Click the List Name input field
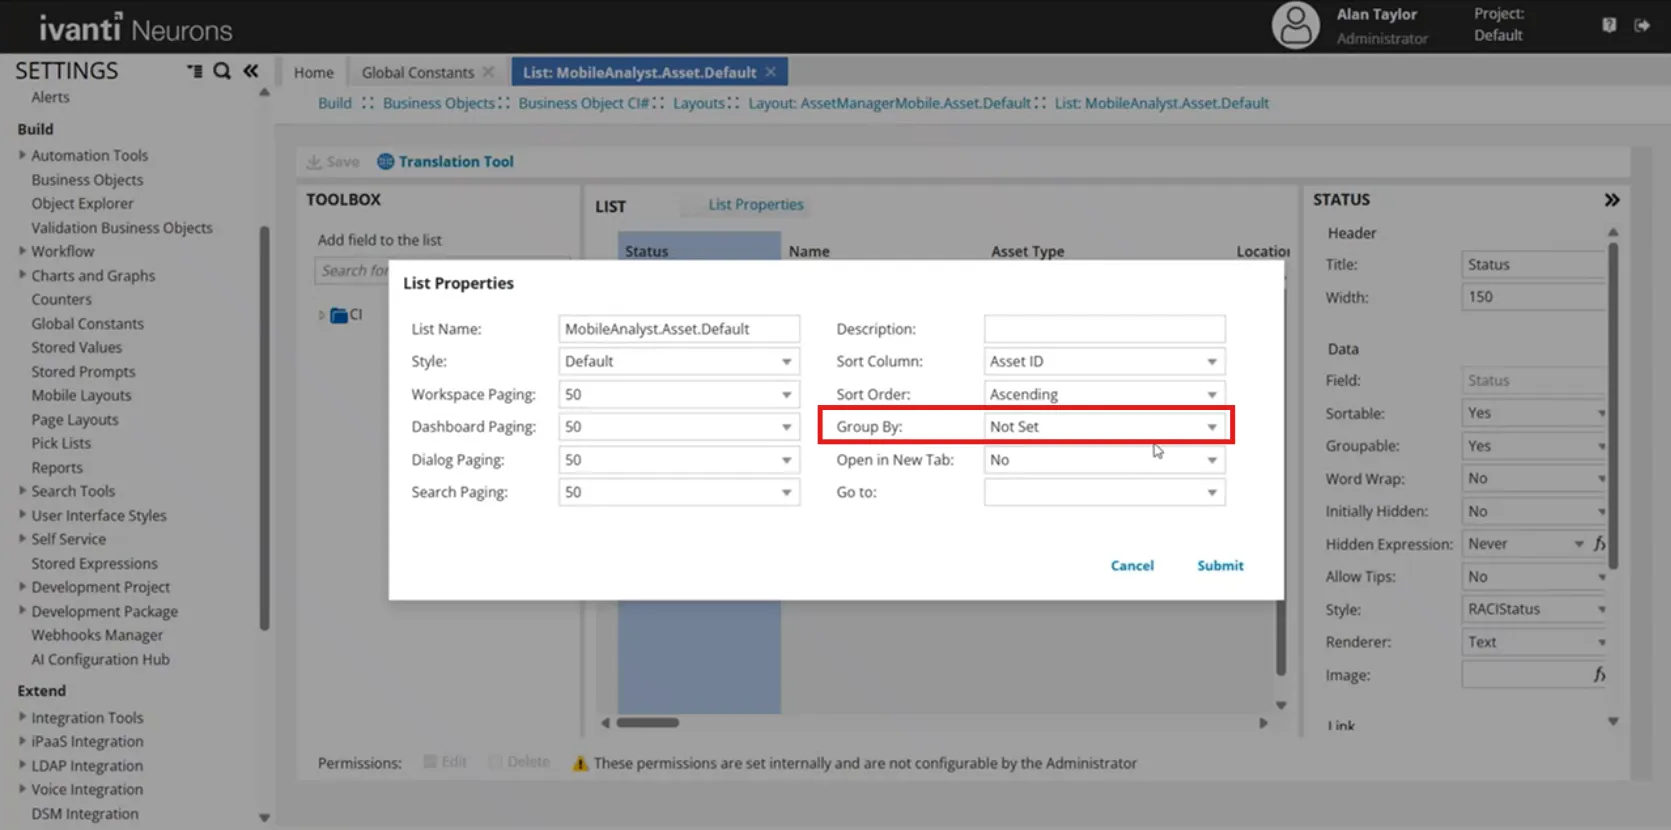Viewport: 1671px width, 830px height. [679, 329]
